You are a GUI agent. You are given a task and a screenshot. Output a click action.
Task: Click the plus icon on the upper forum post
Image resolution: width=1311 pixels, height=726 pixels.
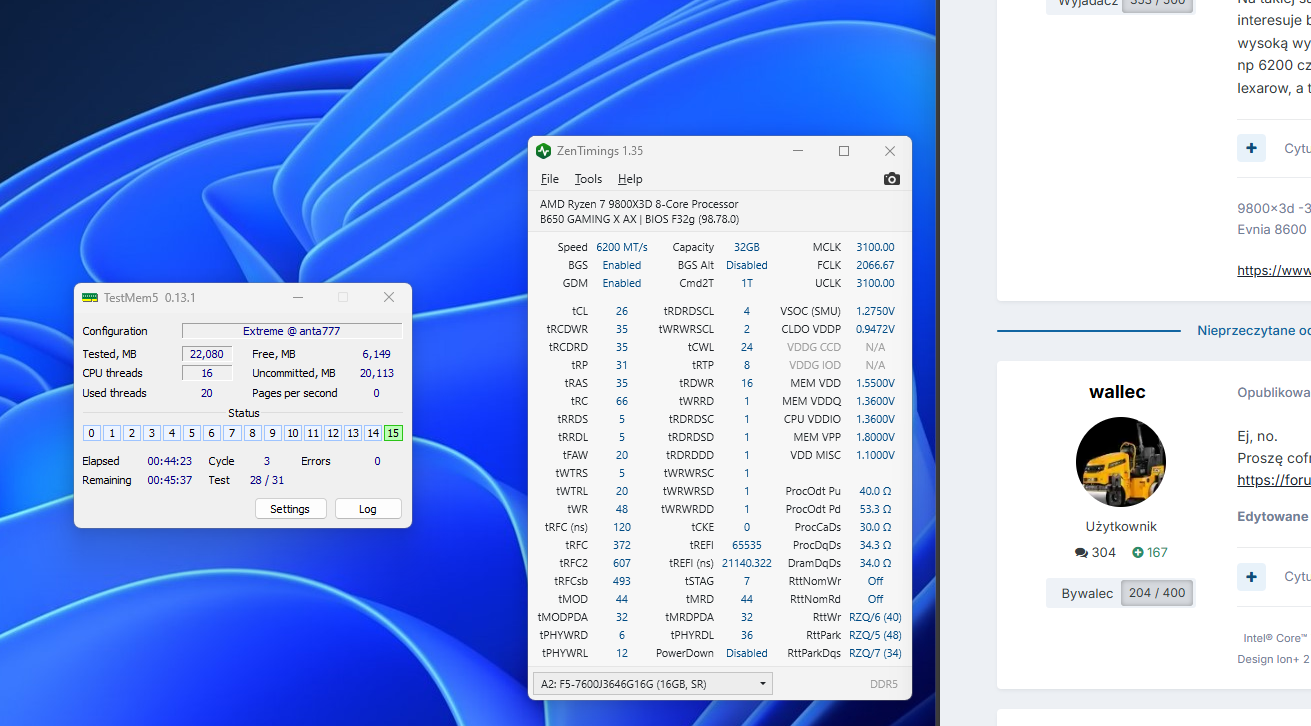[x=1251, y=148]
